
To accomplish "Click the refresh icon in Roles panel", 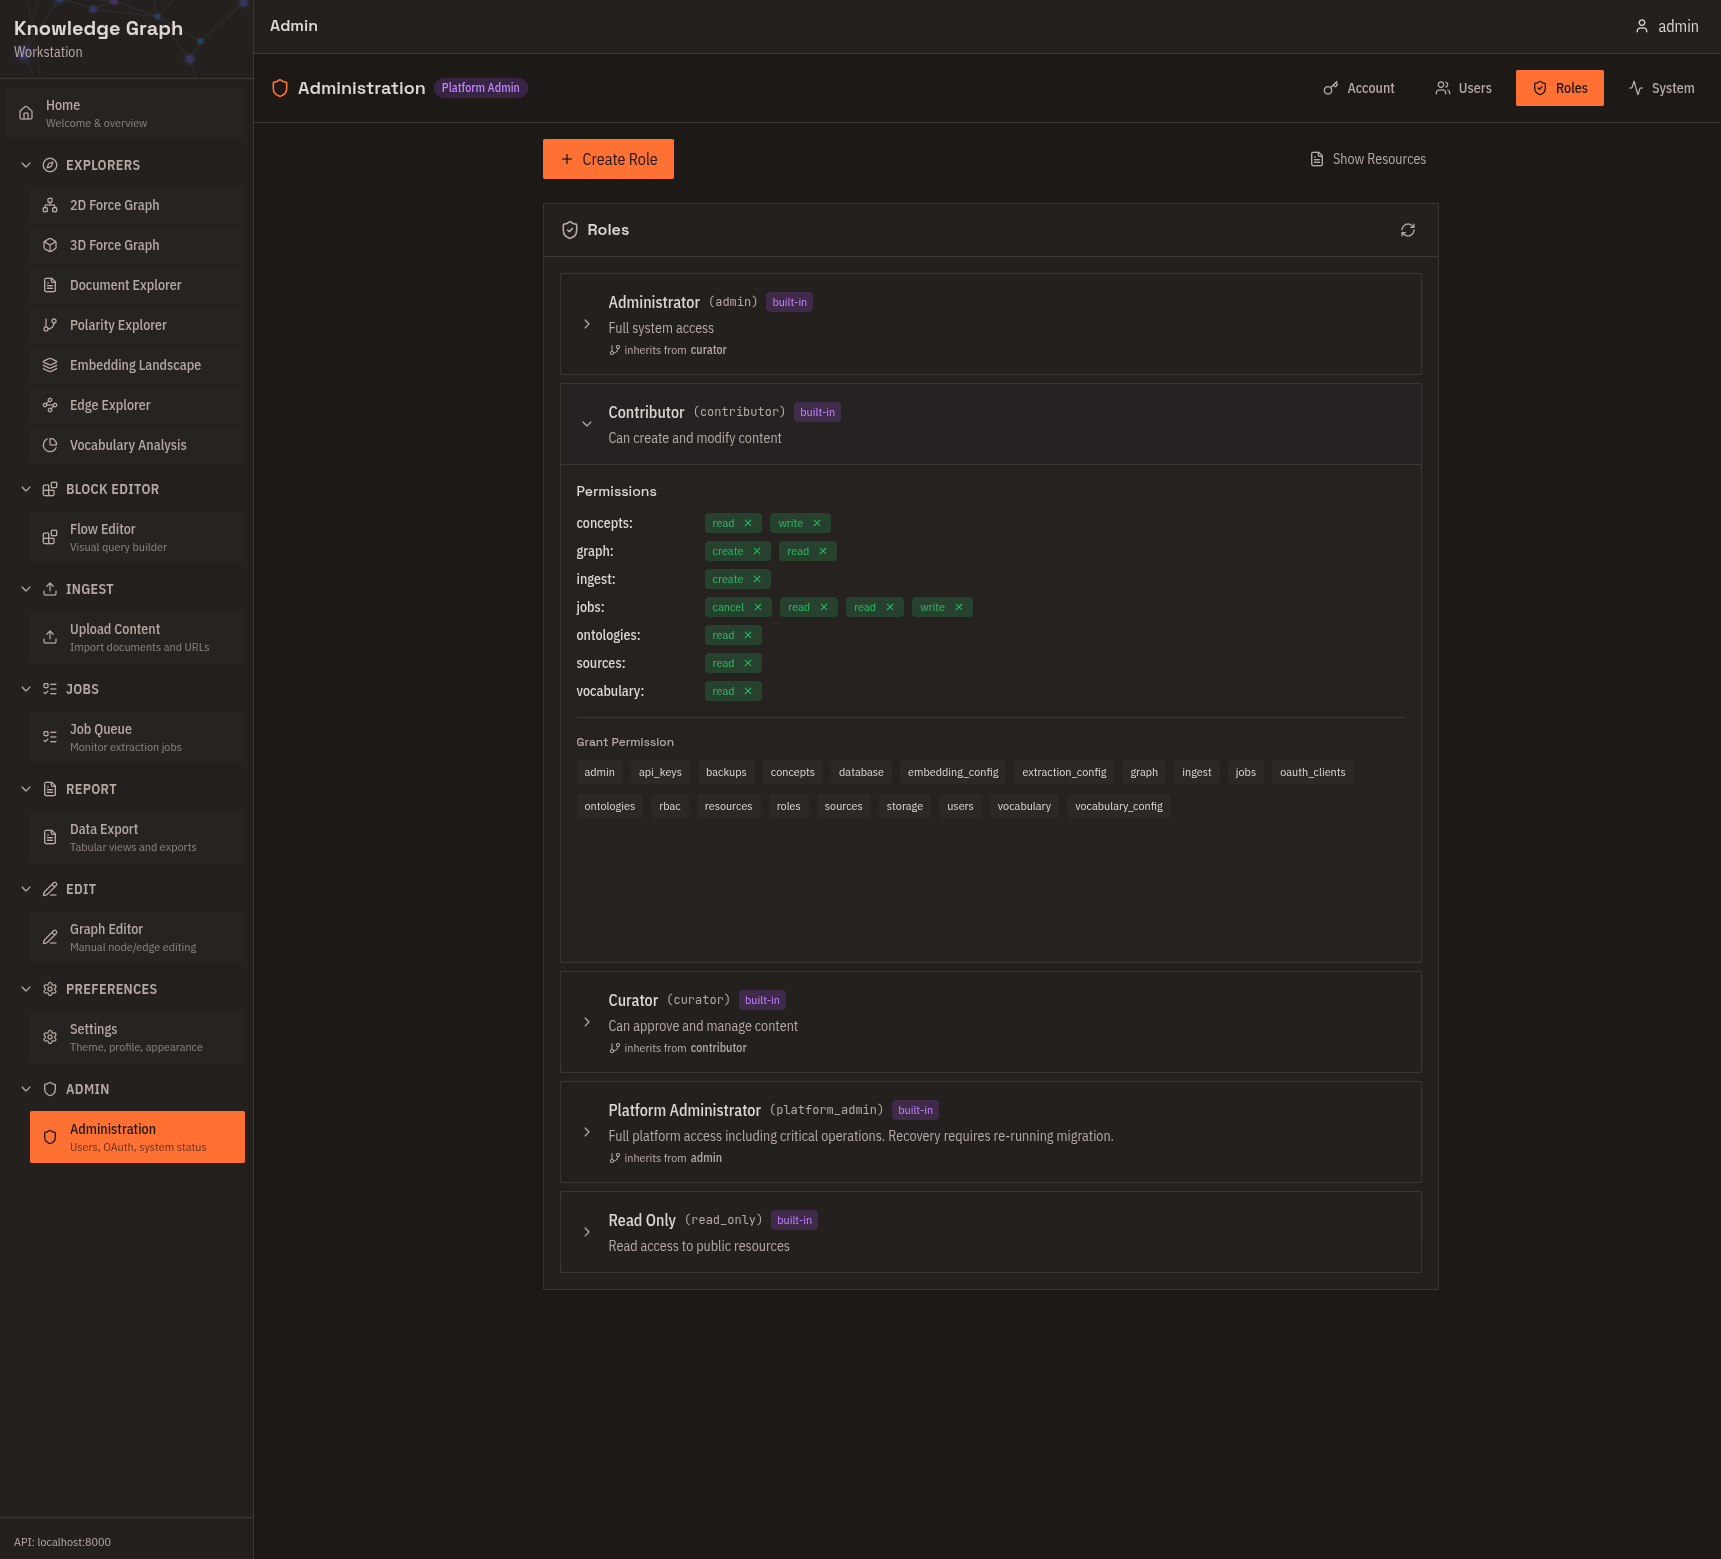I will (x=1407, y=230).
